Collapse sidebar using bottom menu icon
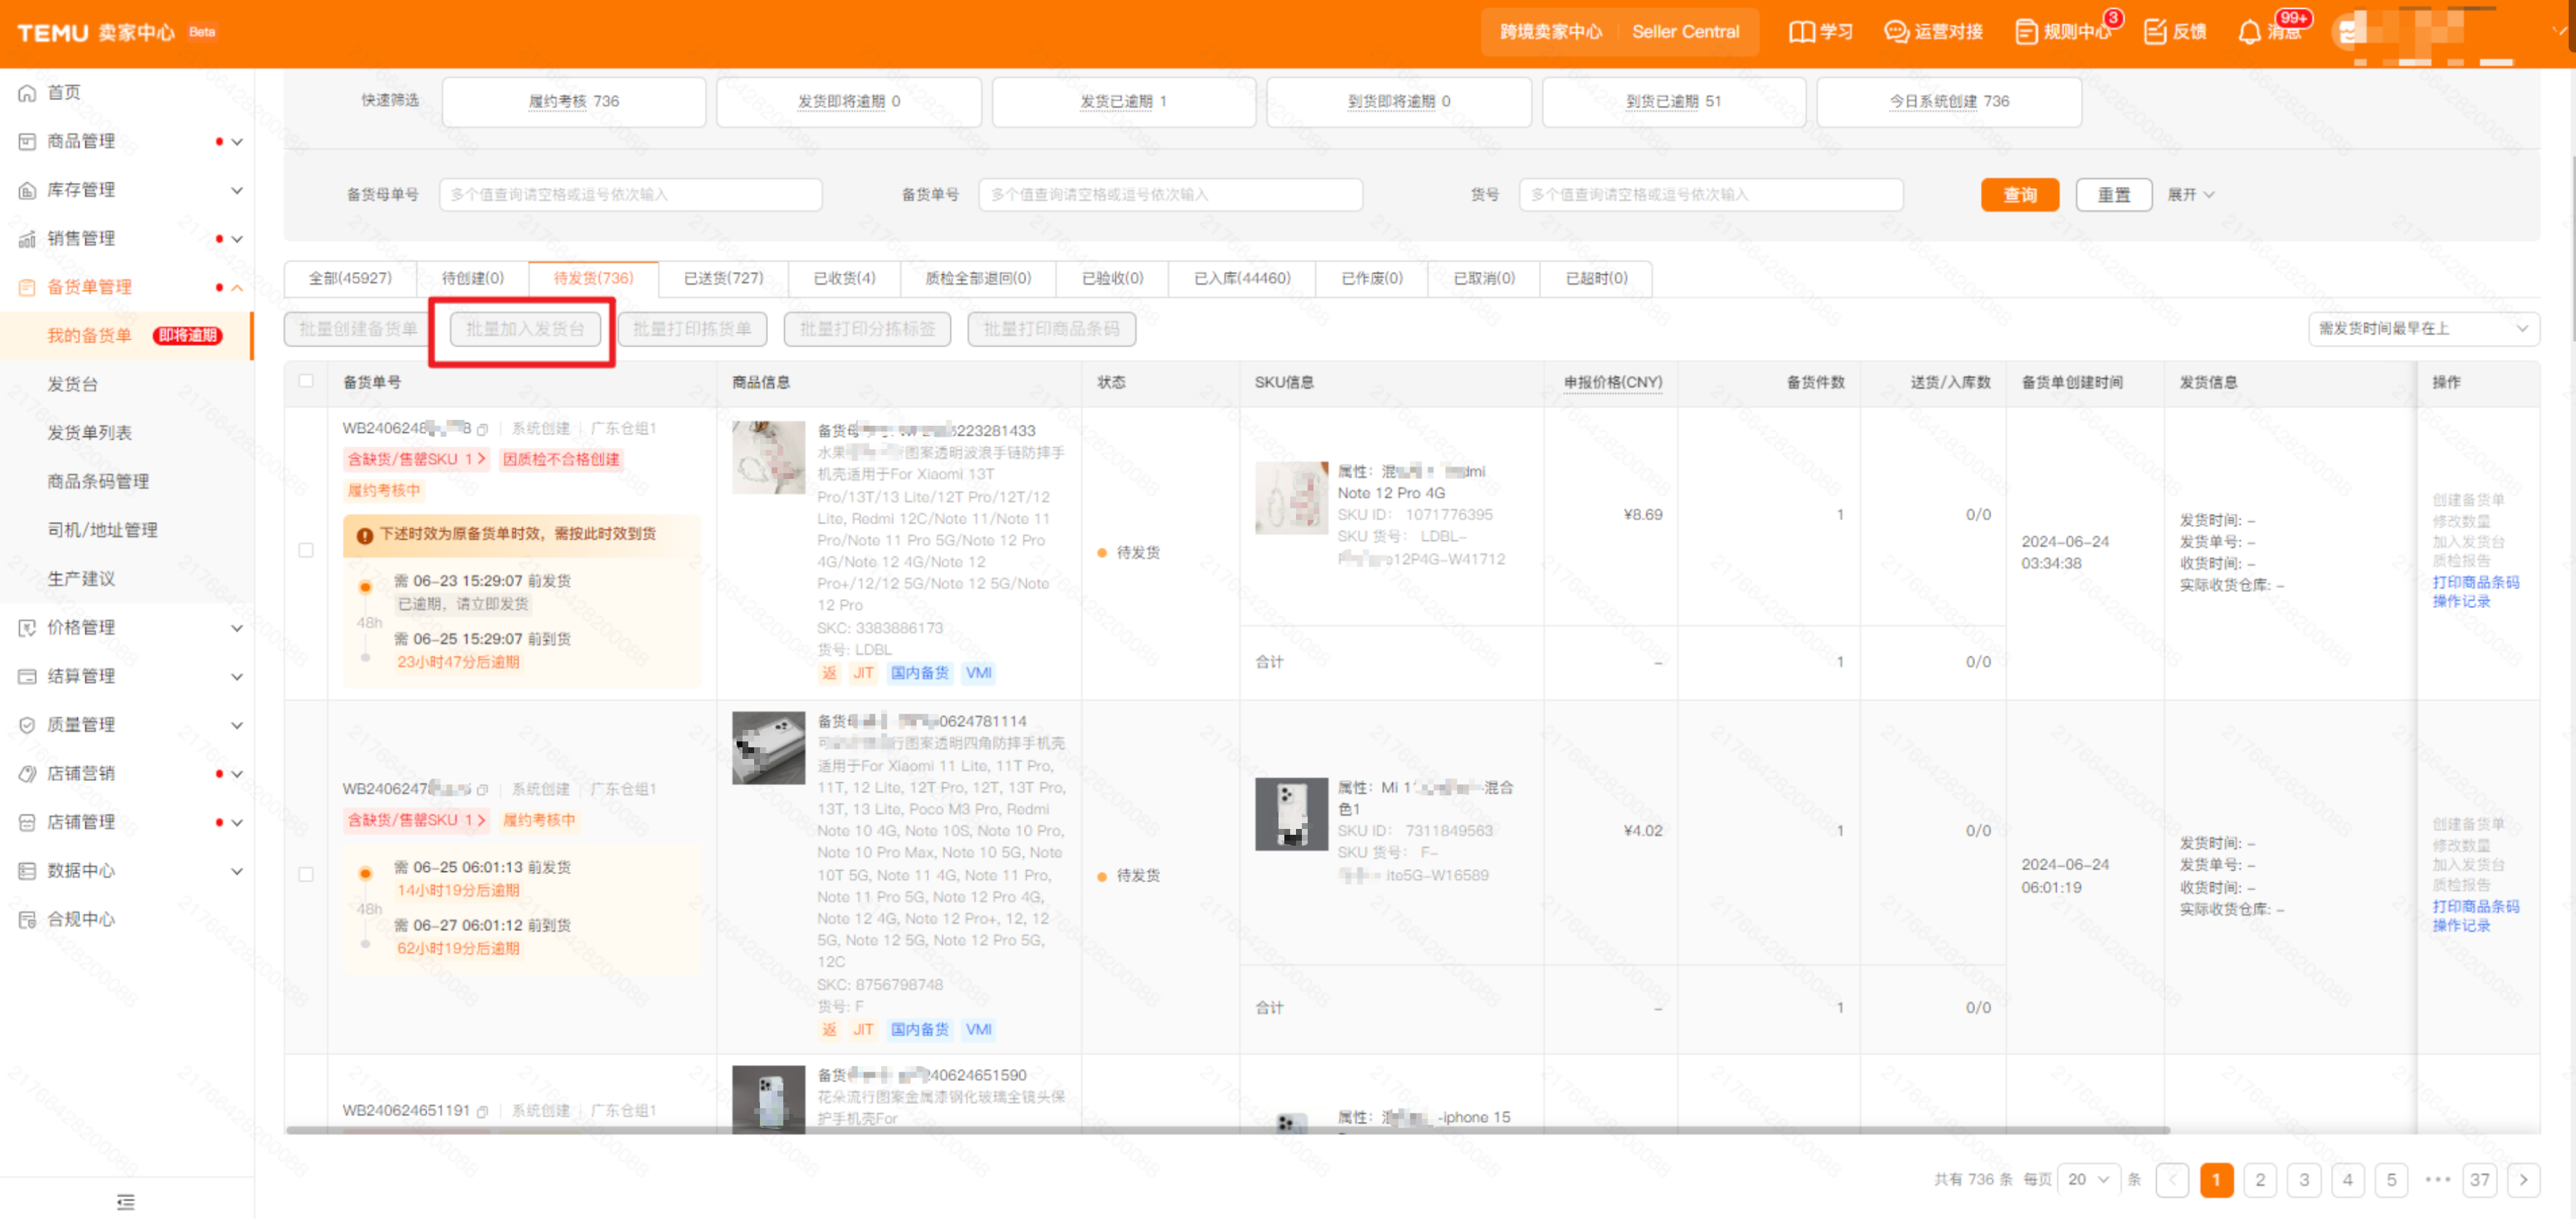2576x1219 pixels. click(126, 1201)
